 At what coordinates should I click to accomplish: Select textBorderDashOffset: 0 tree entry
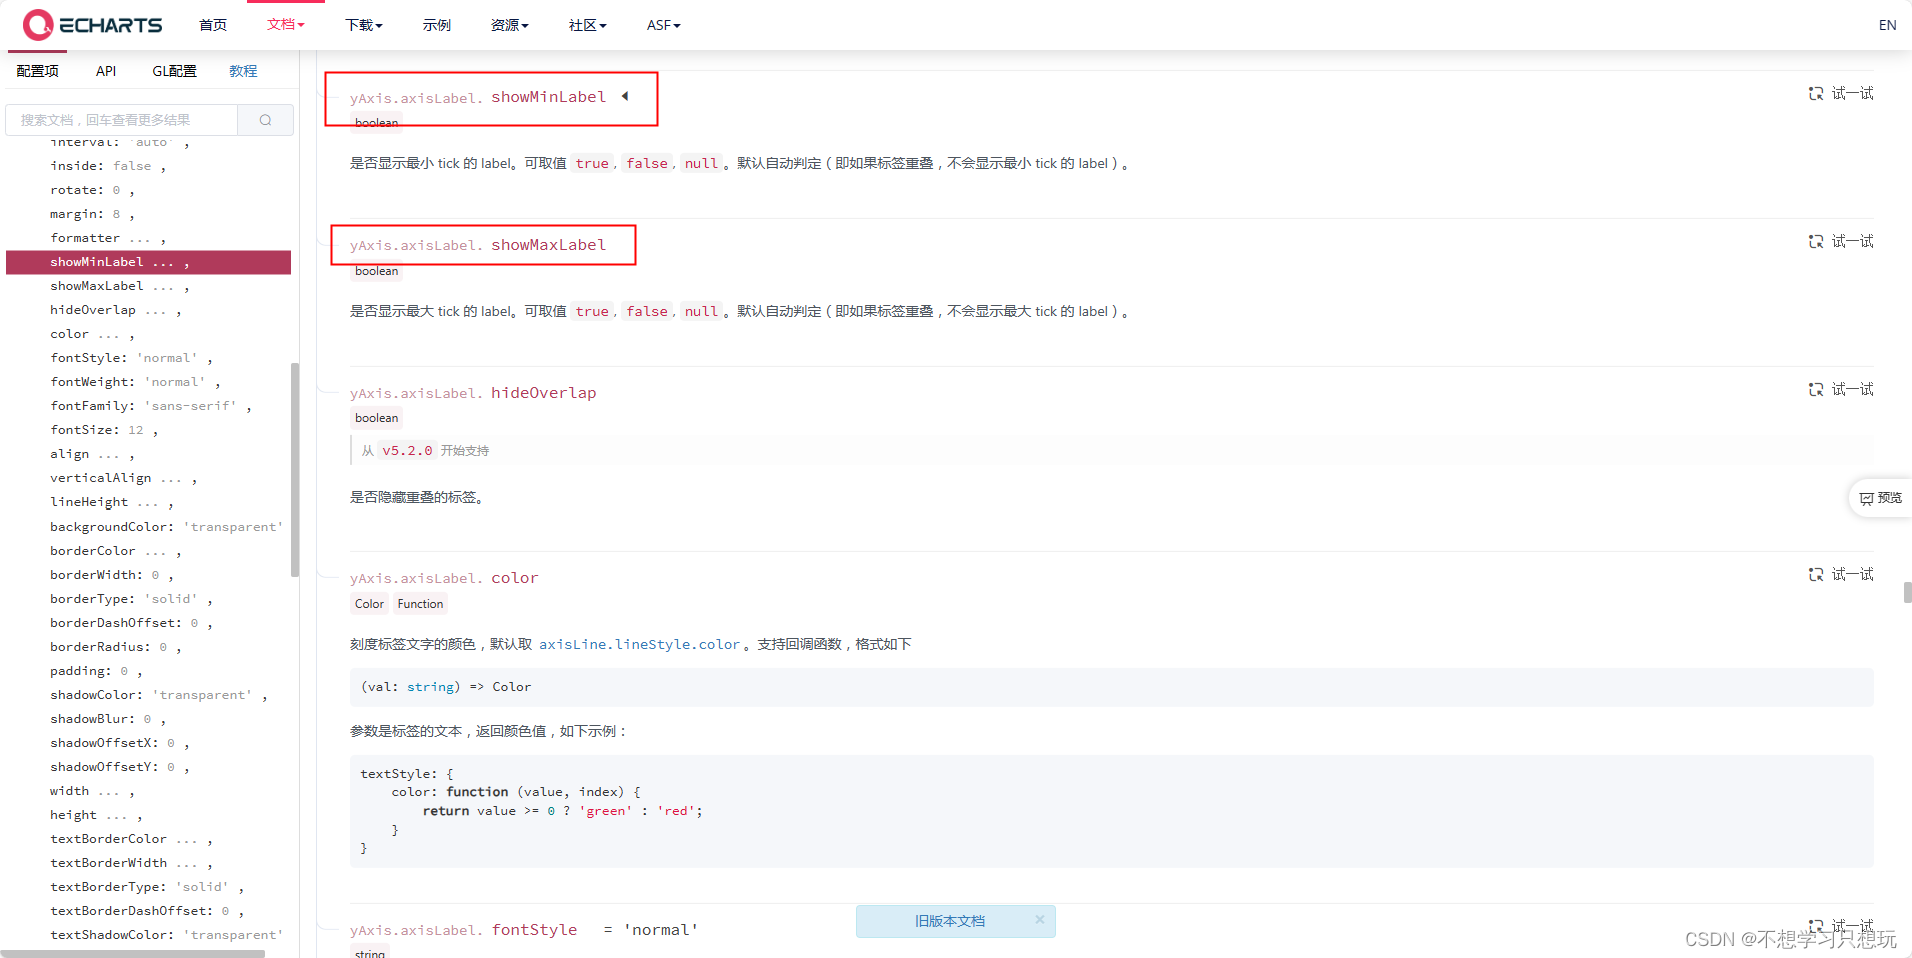(x=147, y=911)
